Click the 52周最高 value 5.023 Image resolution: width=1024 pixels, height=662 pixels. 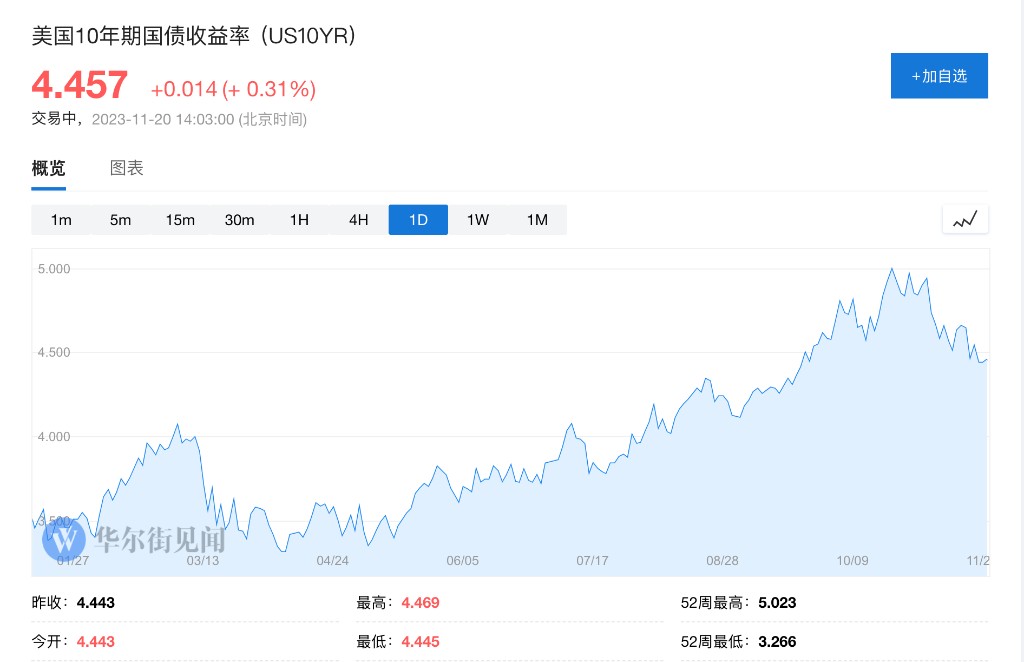[778, 603]
